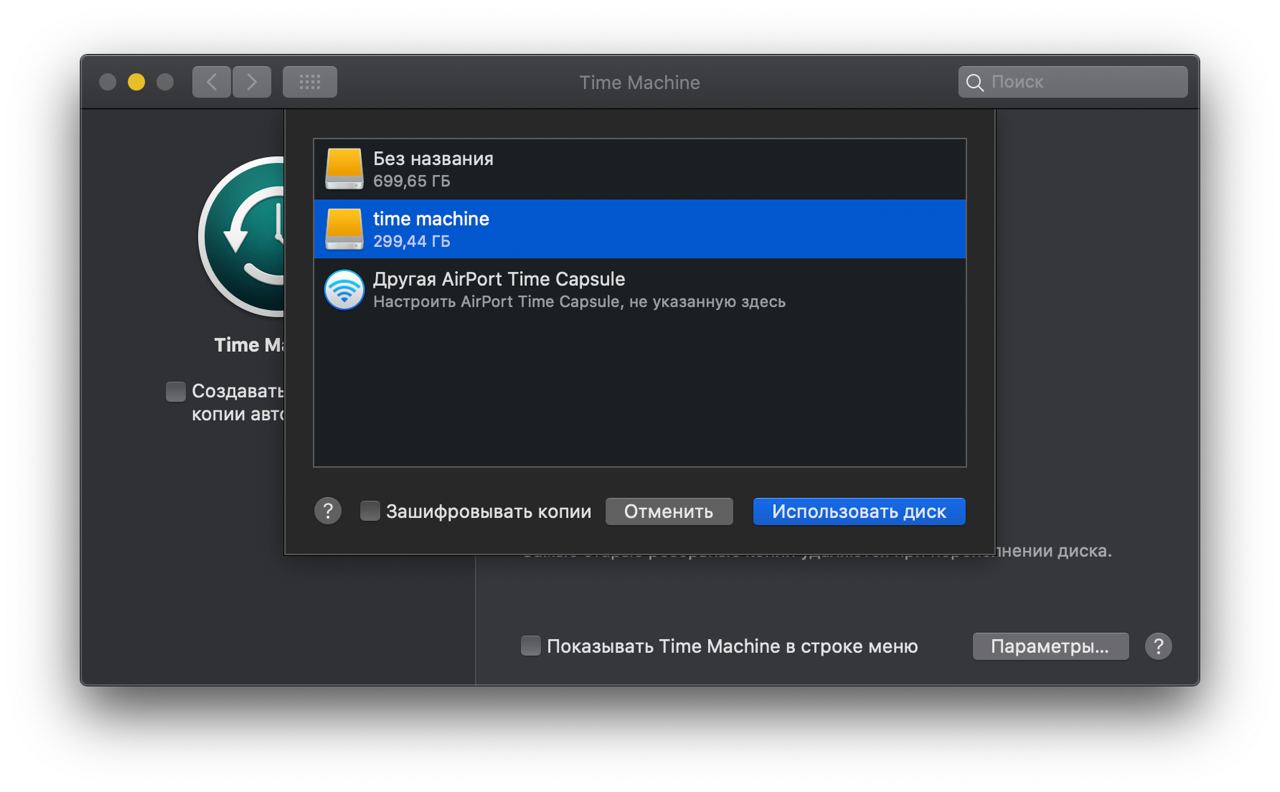The image size is (1280, 792).
Task: Open 'Параметры...' options
Action: 1050,646
